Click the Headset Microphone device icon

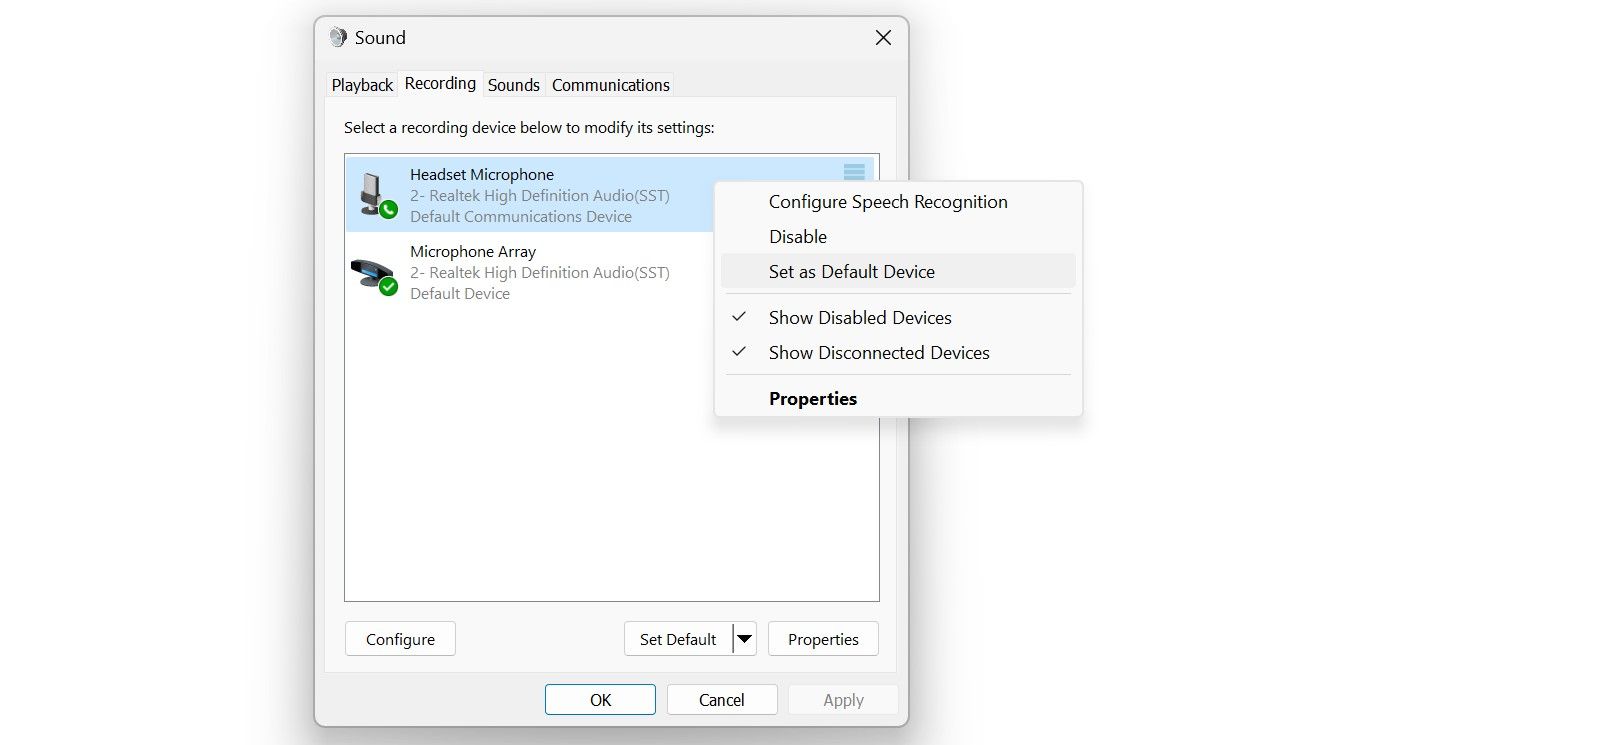tap(377, 195)
